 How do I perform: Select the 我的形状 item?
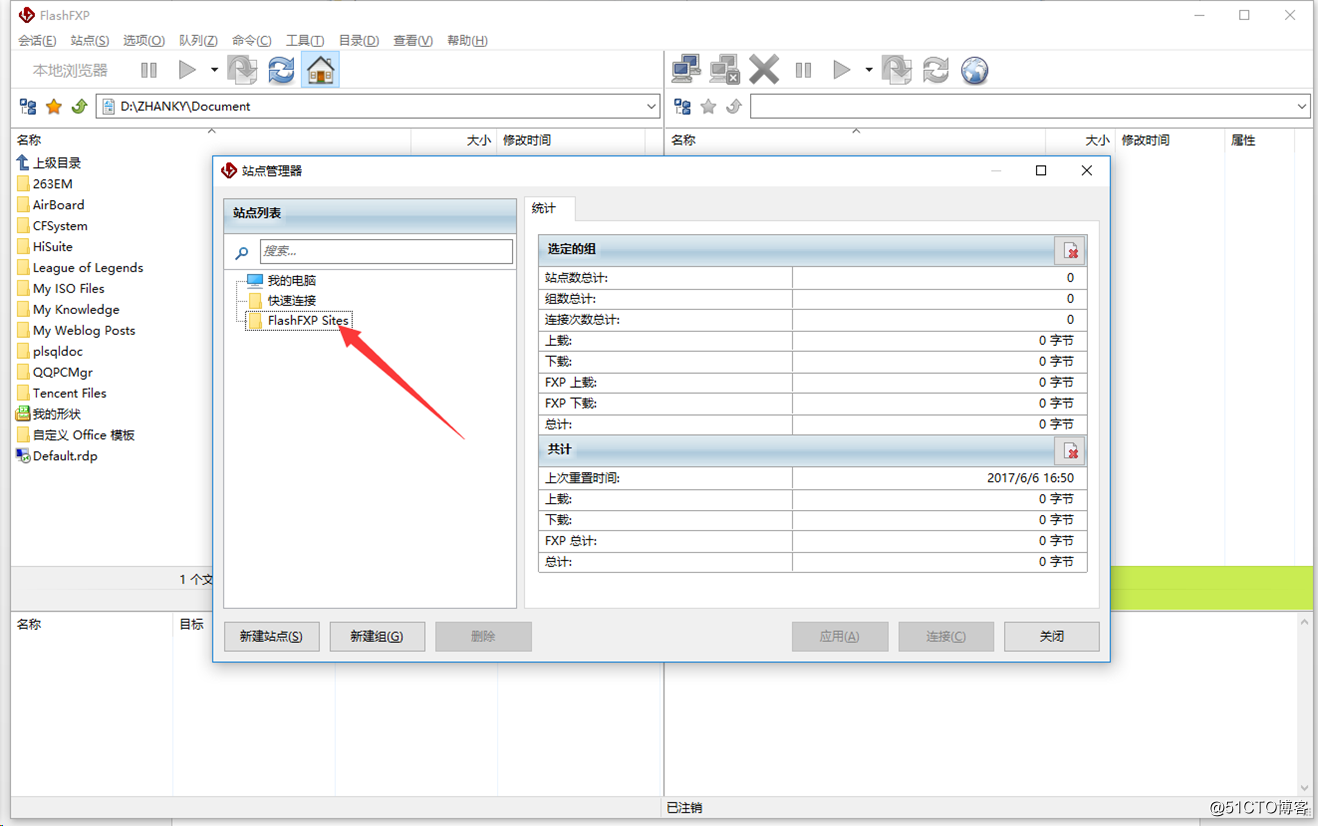pos(49,414)
